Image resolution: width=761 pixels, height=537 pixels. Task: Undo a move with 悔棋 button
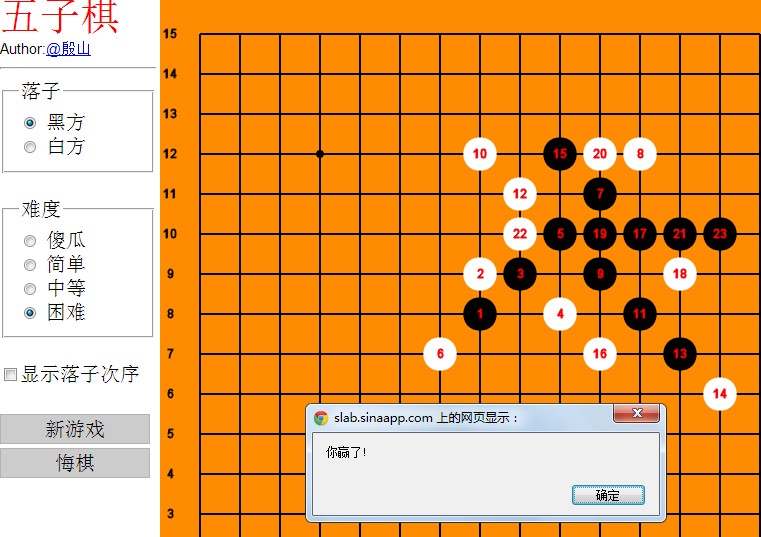75,463
